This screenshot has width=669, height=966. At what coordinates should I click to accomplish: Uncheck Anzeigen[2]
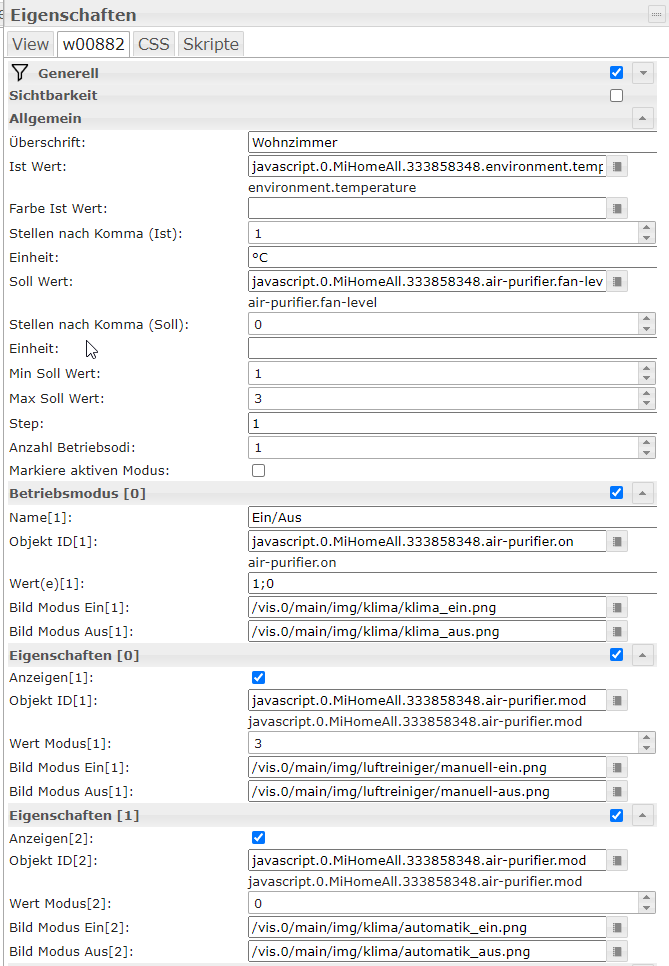coord(259,838)
